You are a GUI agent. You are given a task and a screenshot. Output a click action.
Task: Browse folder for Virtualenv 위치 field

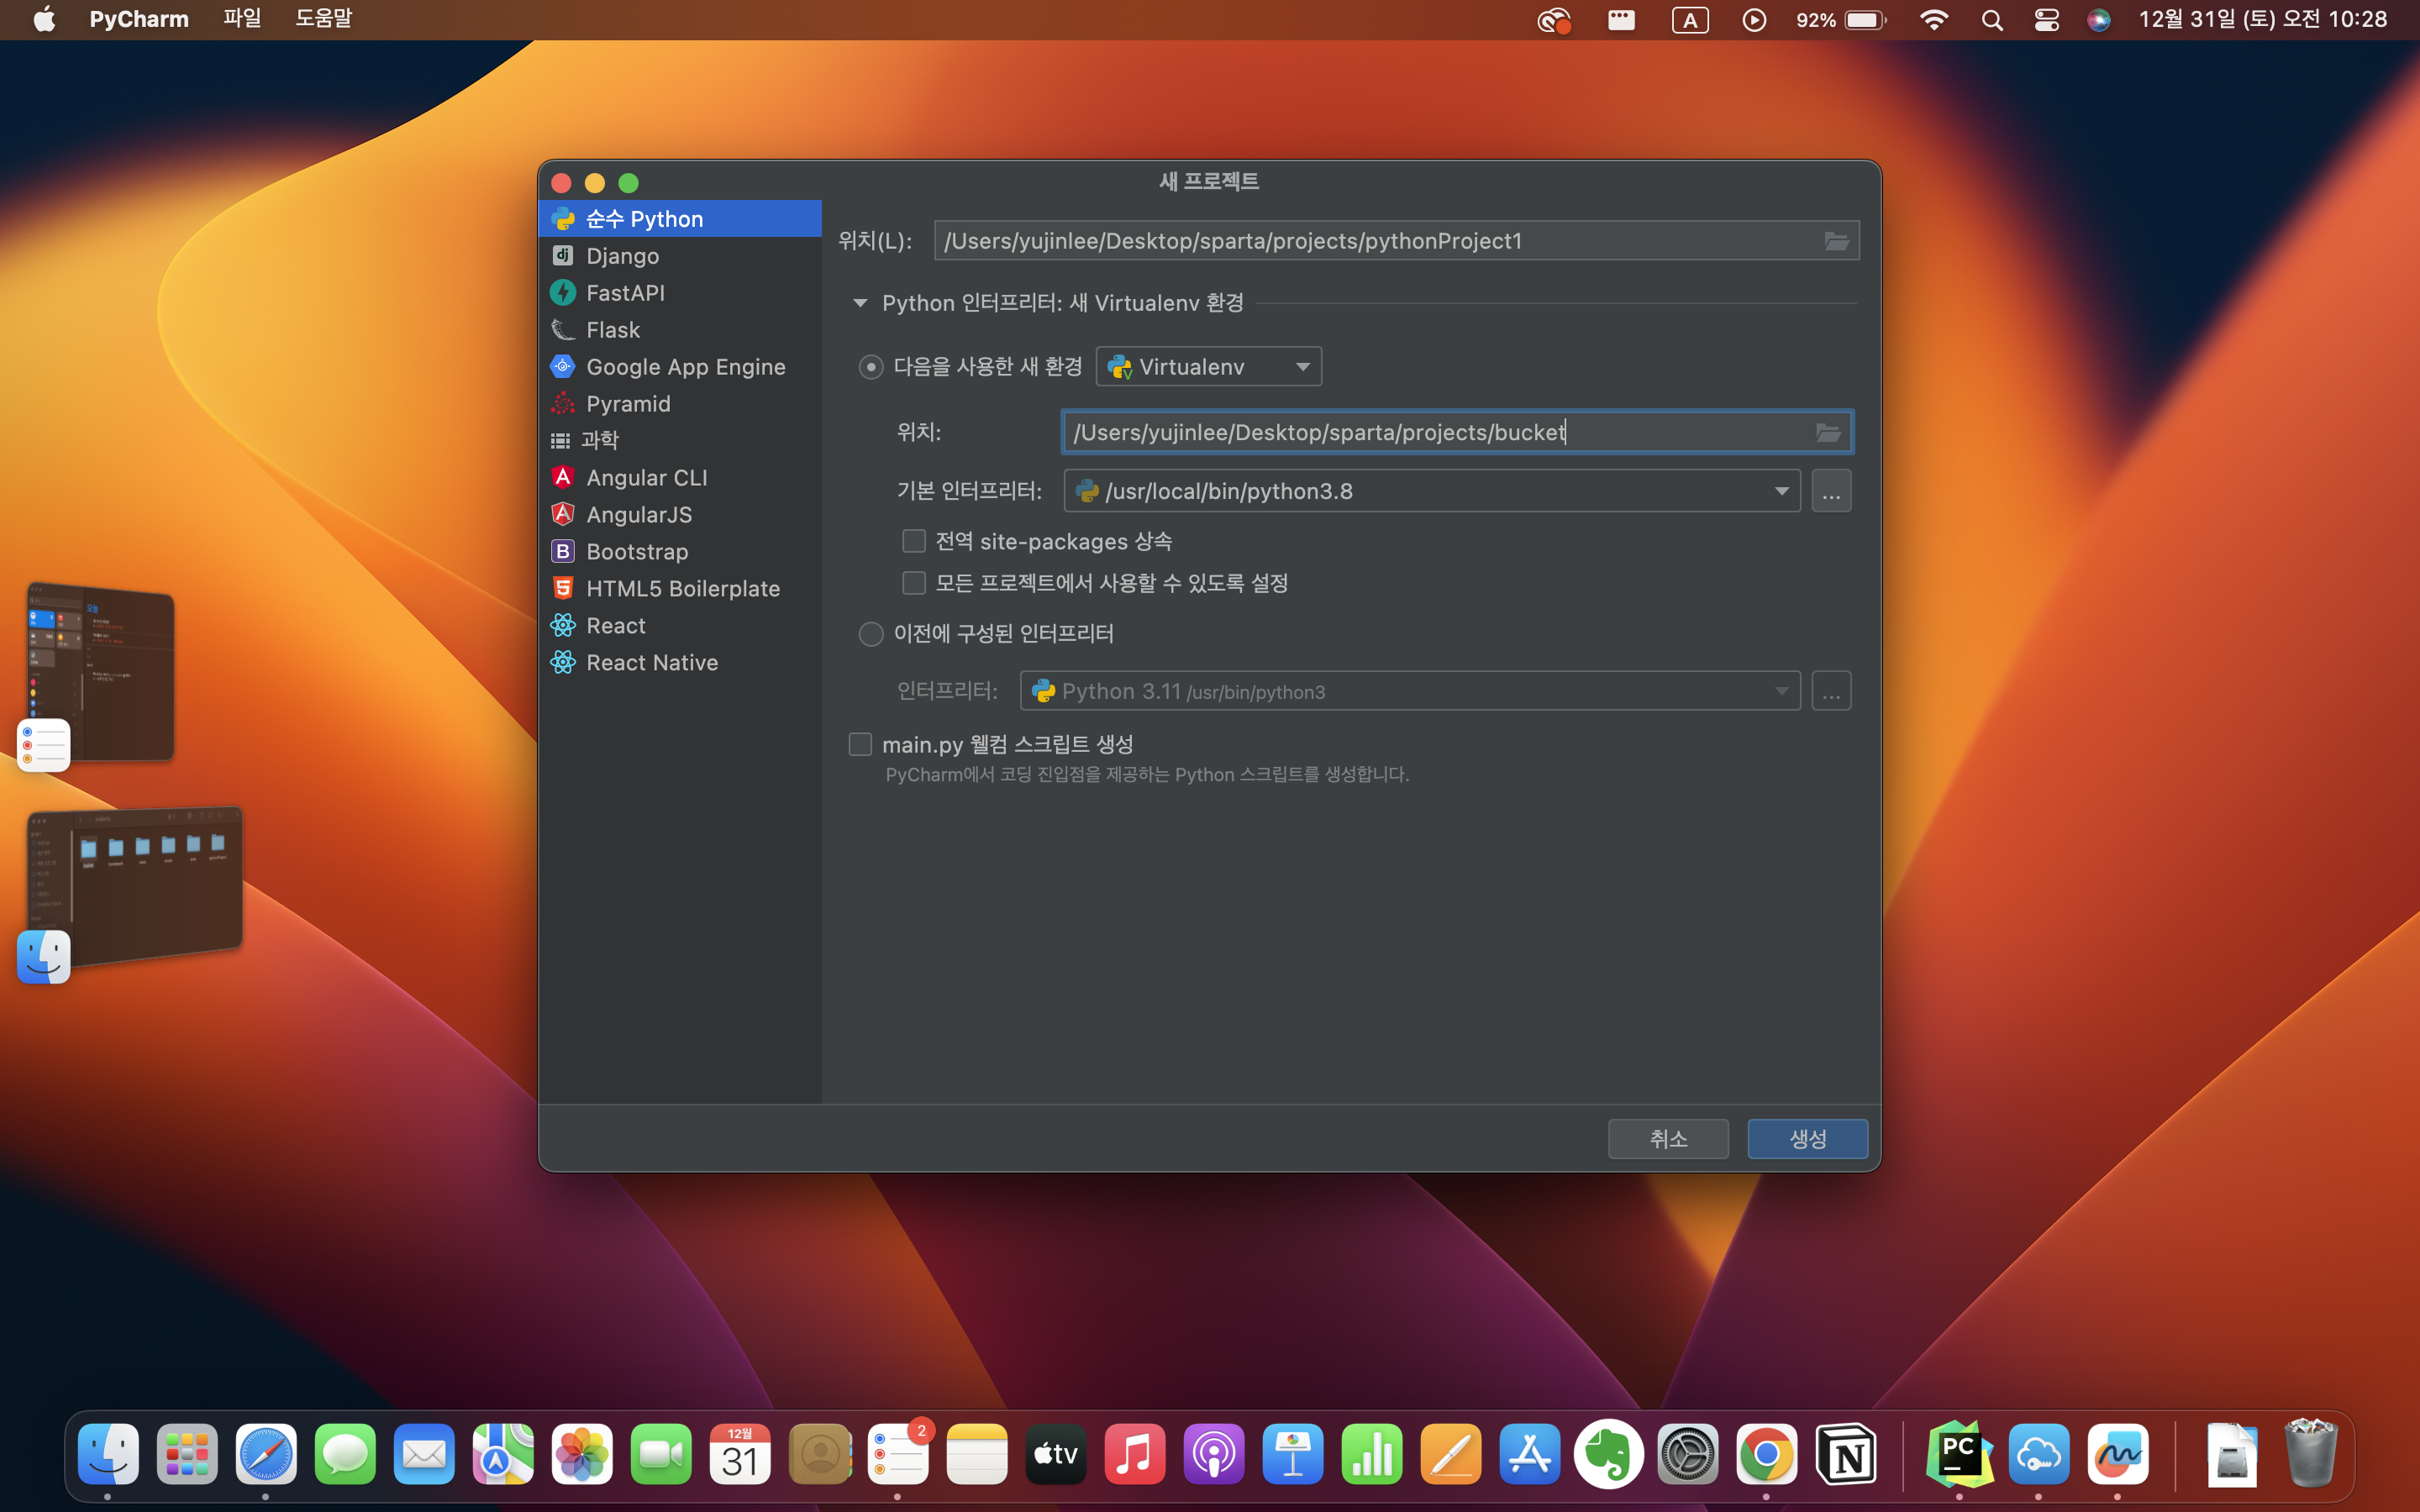click(x=1828, y=432)
